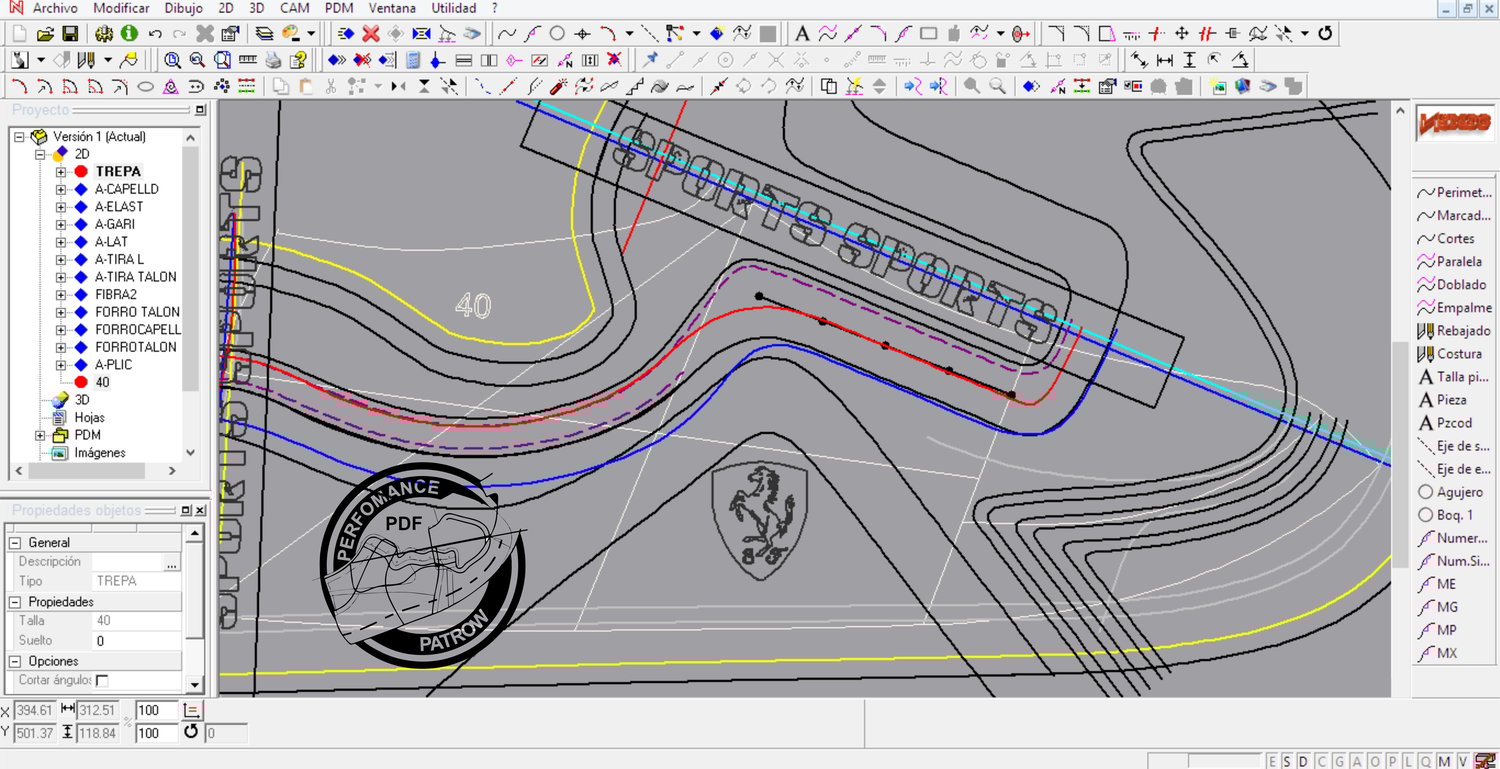Select the text A tool
Viewport: 1500px width, 769px height.
(x=802, y=34)
